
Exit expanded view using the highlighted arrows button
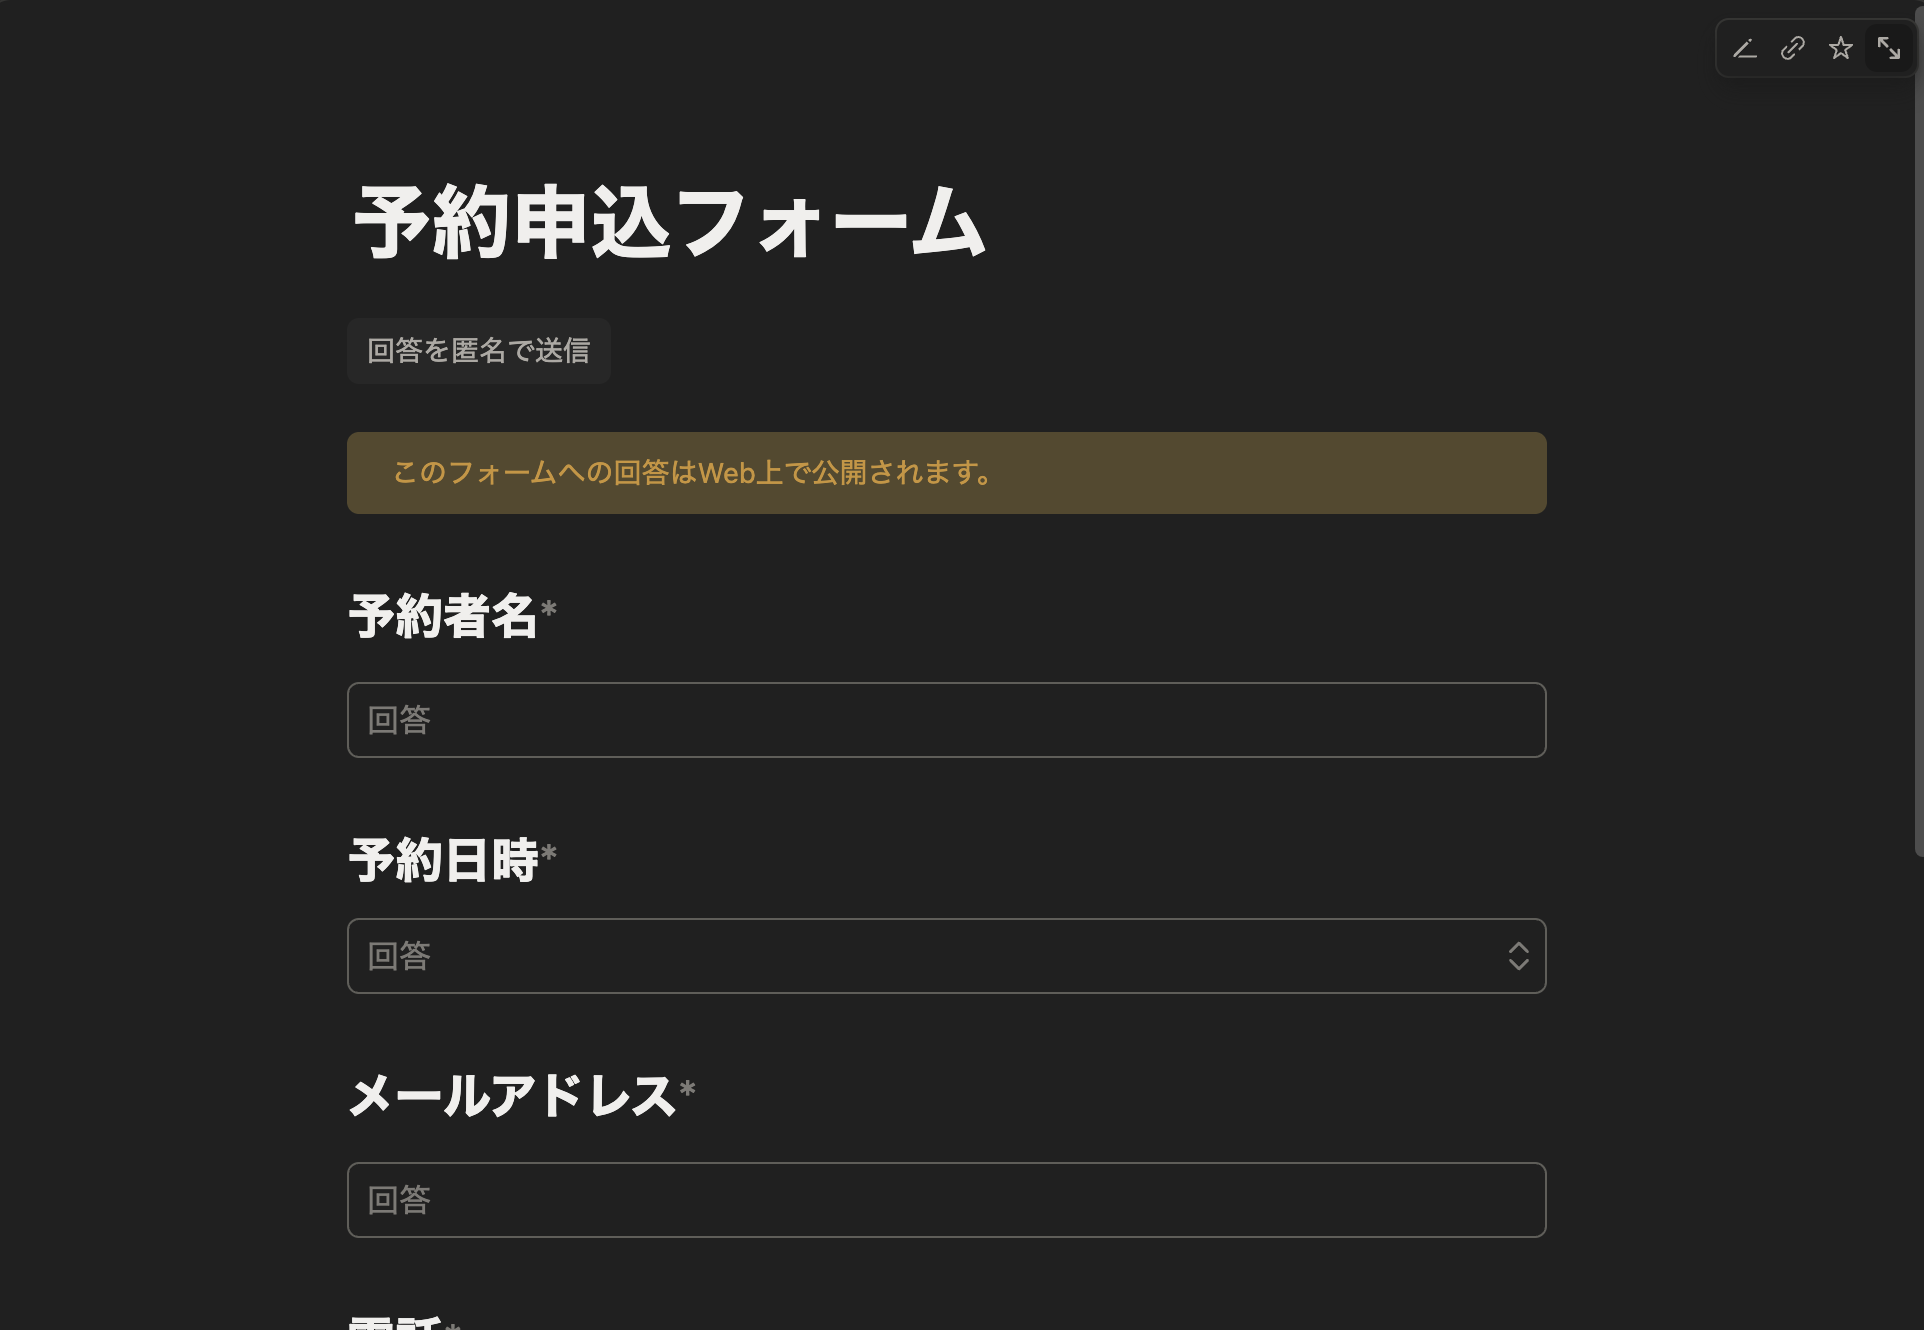coord(1889,47)
